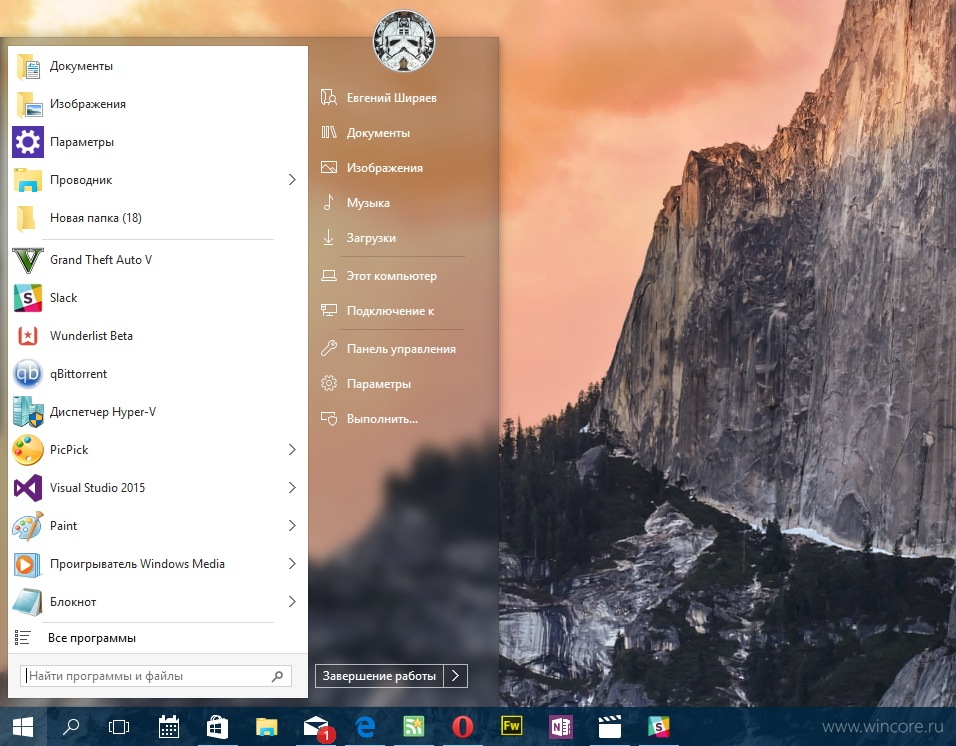The height and width of the screenshot is (746, 956).
Task: Open the pinned Изображения folder in the programs list
Action: pos(158,104)
